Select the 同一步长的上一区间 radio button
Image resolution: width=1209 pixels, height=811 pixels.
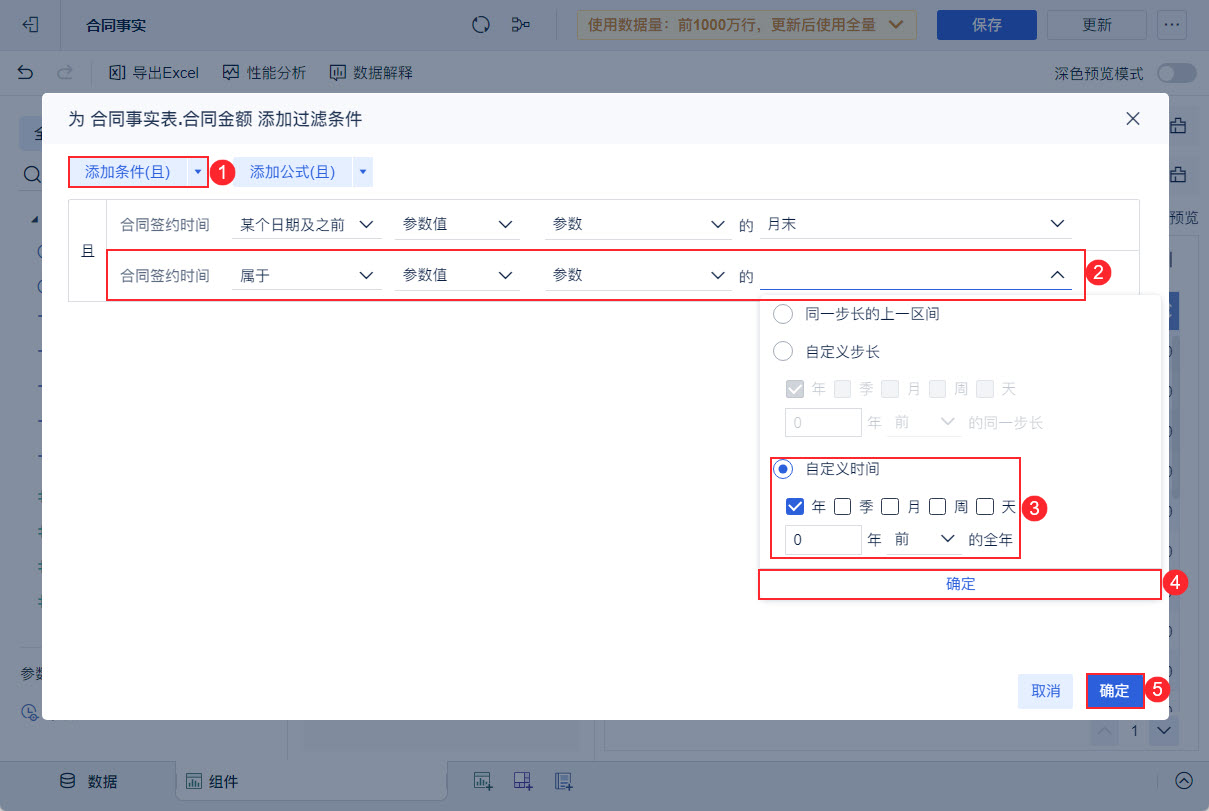pyautogui.click(x=784, y=314)
